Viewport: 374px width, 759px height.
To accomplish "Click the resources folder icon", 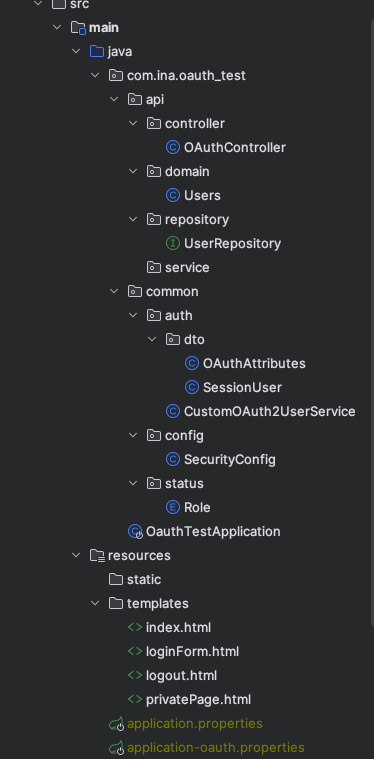I will coord(97,555).
